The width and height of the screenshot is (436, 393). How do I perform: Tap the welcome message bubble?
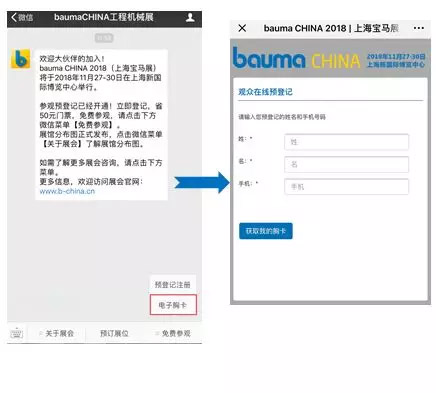tap(101, 125)
